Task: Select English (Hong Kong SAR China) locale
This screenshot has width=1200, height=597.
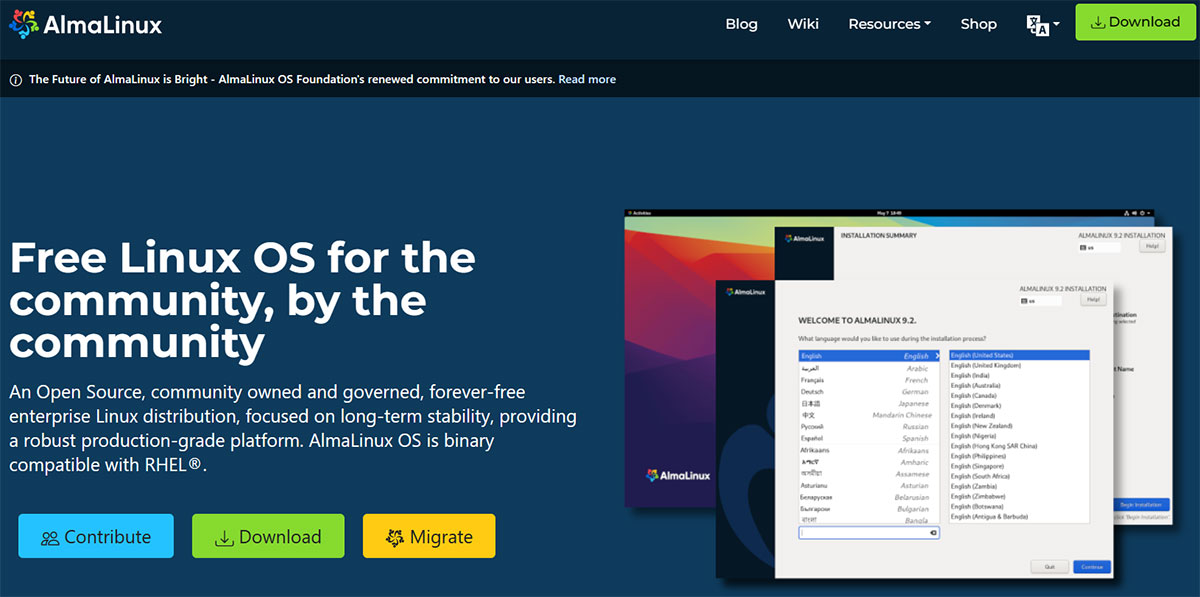Action: click(1019, 446)
